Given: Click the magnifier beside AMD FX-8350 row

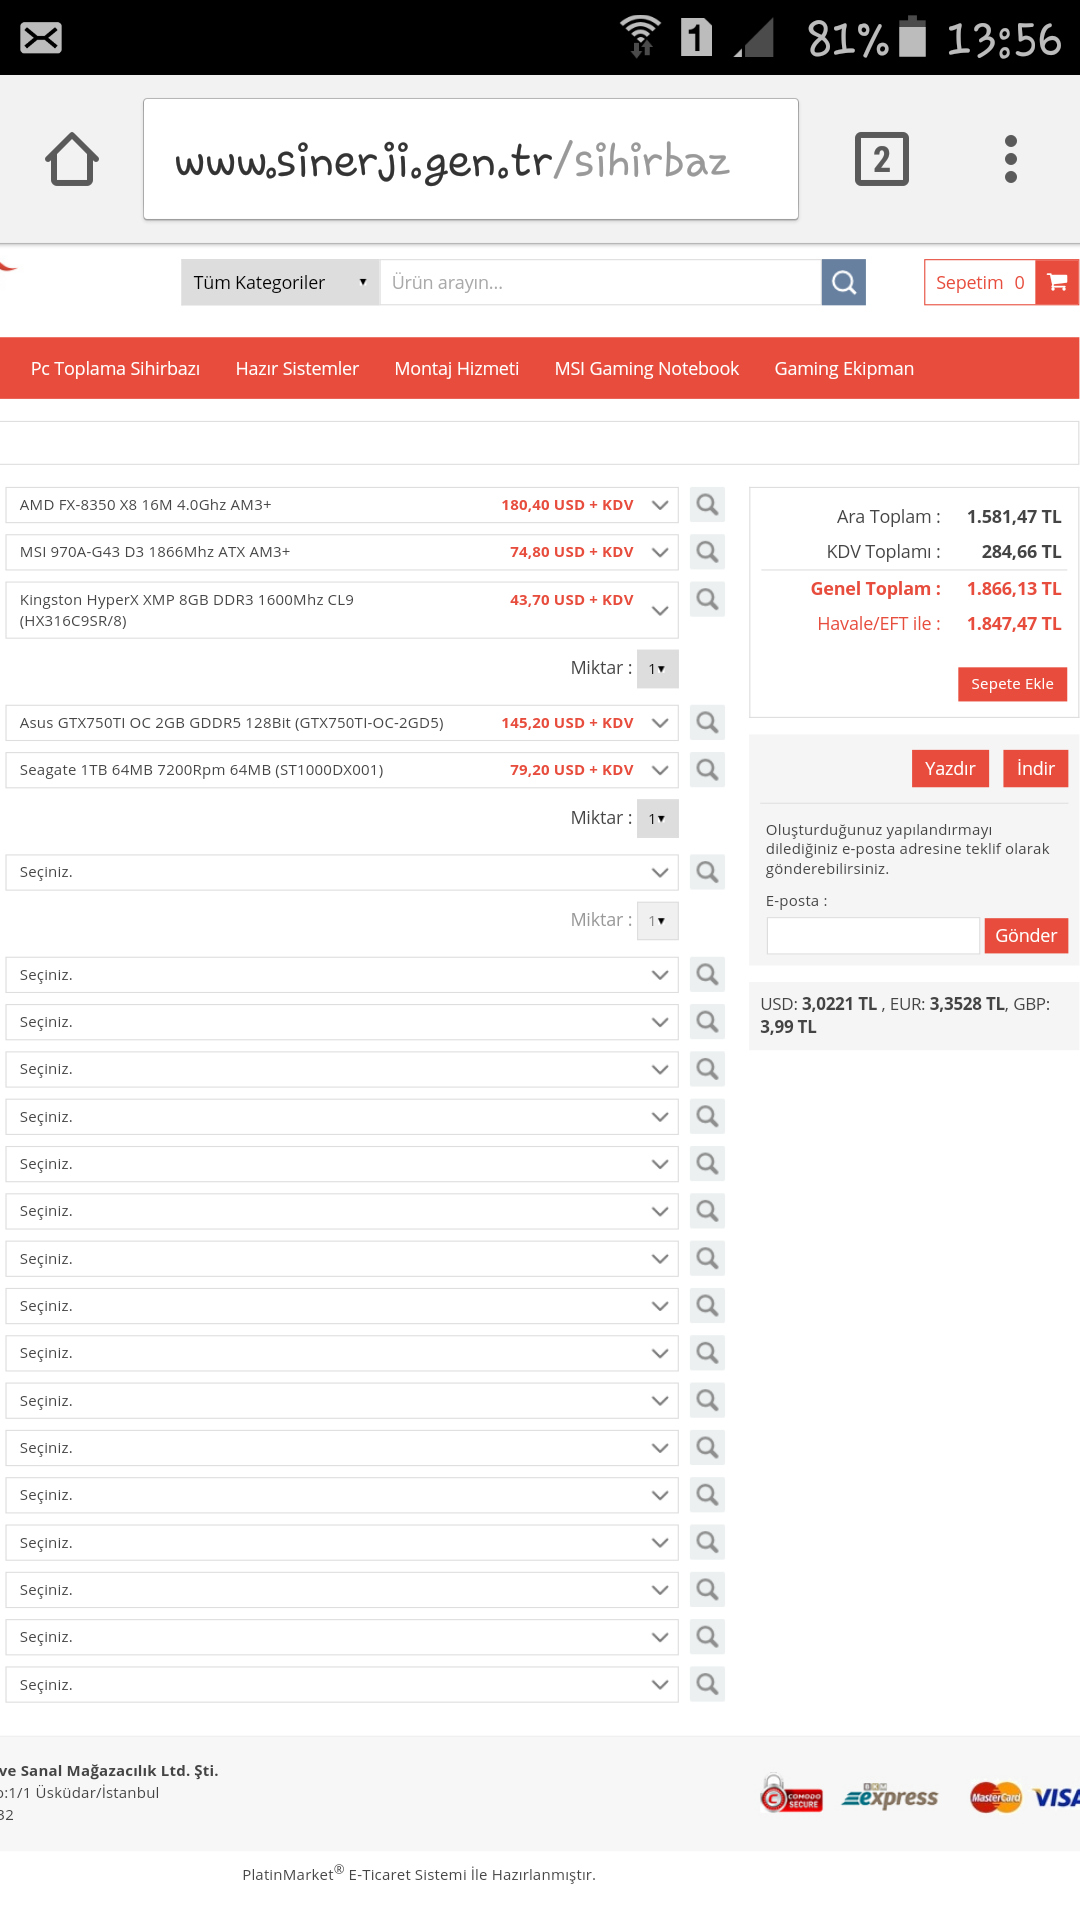Looking at the screenshot, I should coord(707,504).
